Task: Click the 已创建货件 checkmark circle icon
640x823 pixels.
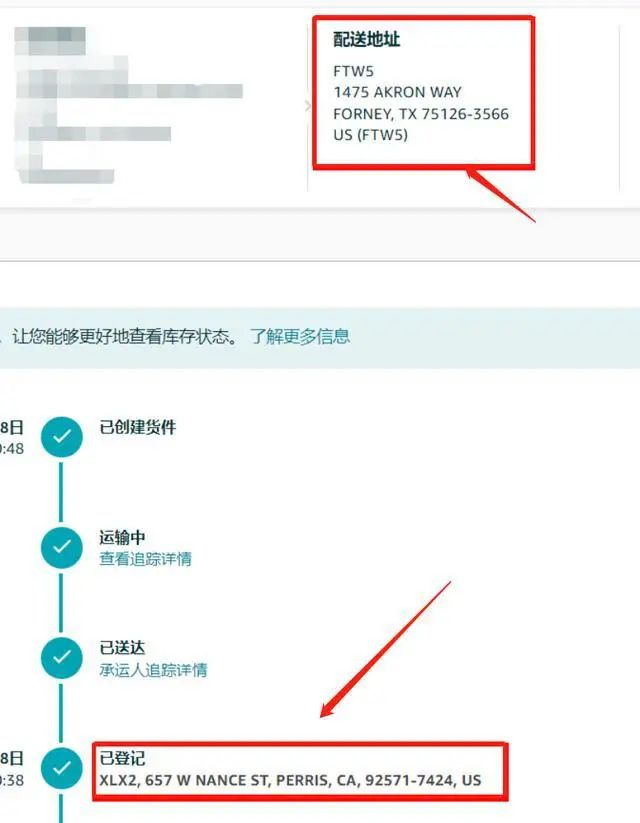Action: (x=62, y=437)
